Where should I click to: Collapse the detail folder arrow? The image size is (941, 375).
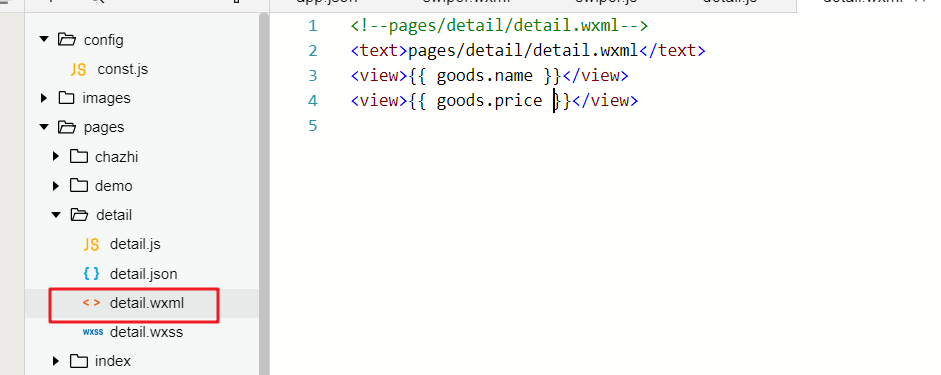(56, 215)
